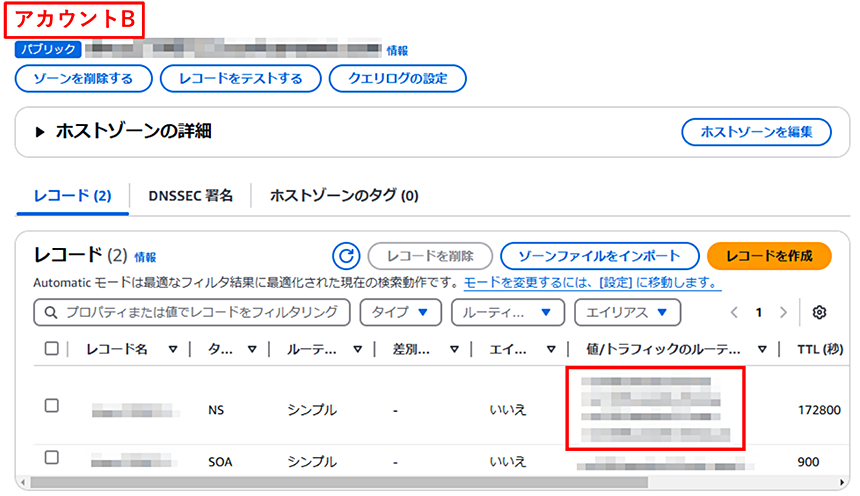Click レコードを作成 button
Screen dimensions: 860x496
click(769, 255)
